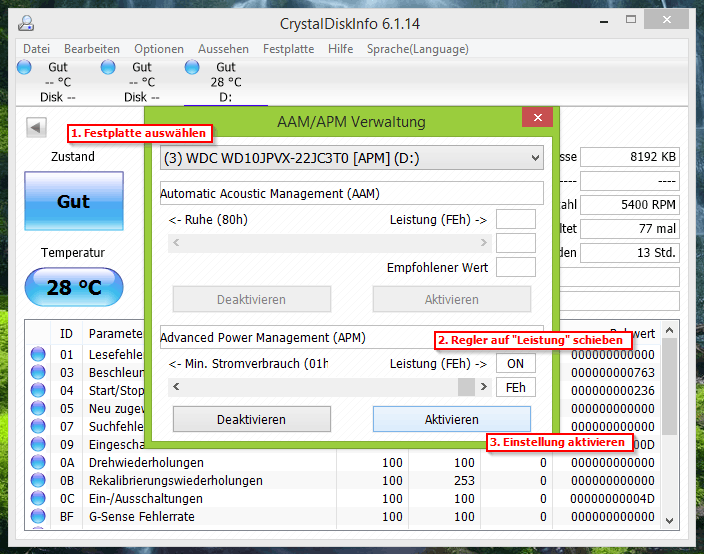The height and width of the screenshot is (554, 704).
Task: Click disabled Aktivieren in the AAM section
Action: (x=452, y=299)
